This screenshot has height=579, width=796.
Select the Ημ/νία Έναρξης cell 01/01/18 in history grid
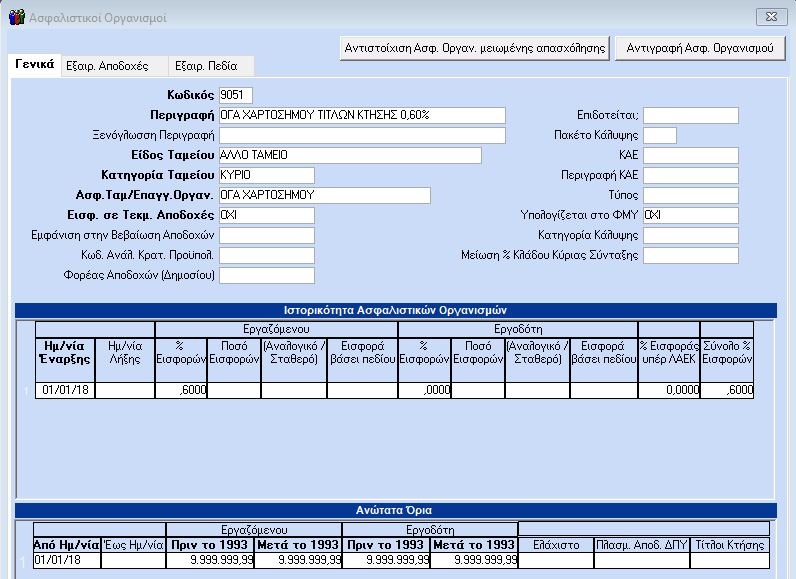[x=65, y=390]
